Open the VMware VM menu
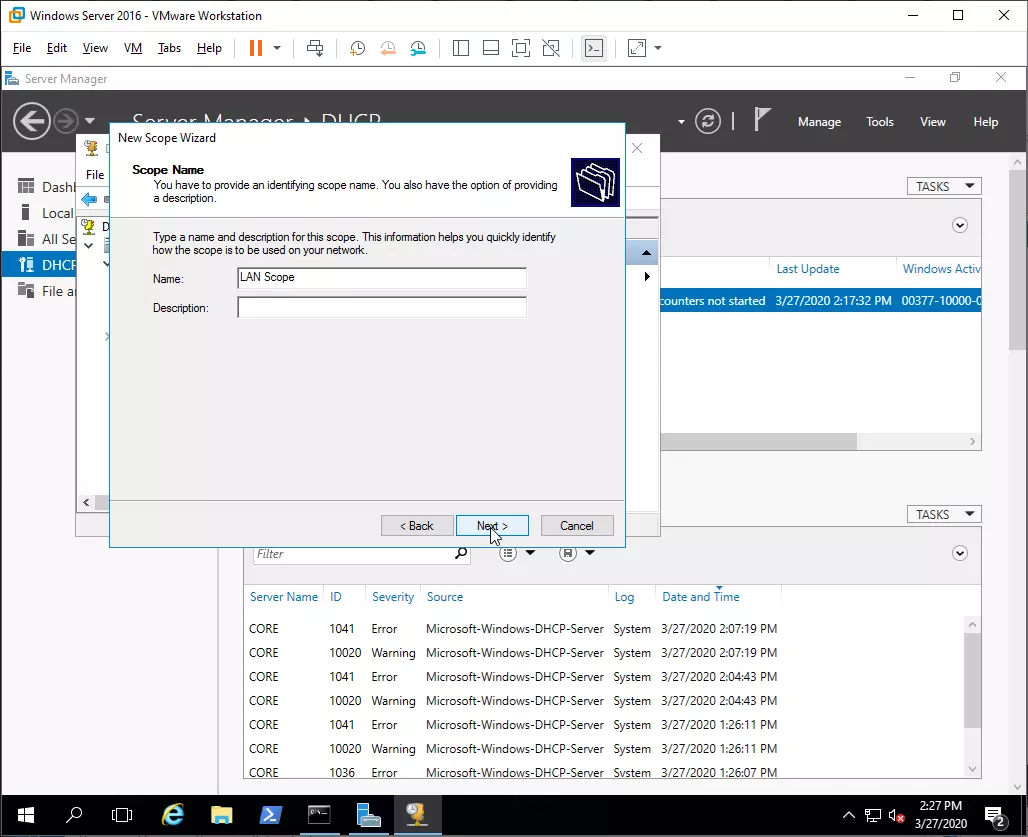 click(x=133, y=48)
